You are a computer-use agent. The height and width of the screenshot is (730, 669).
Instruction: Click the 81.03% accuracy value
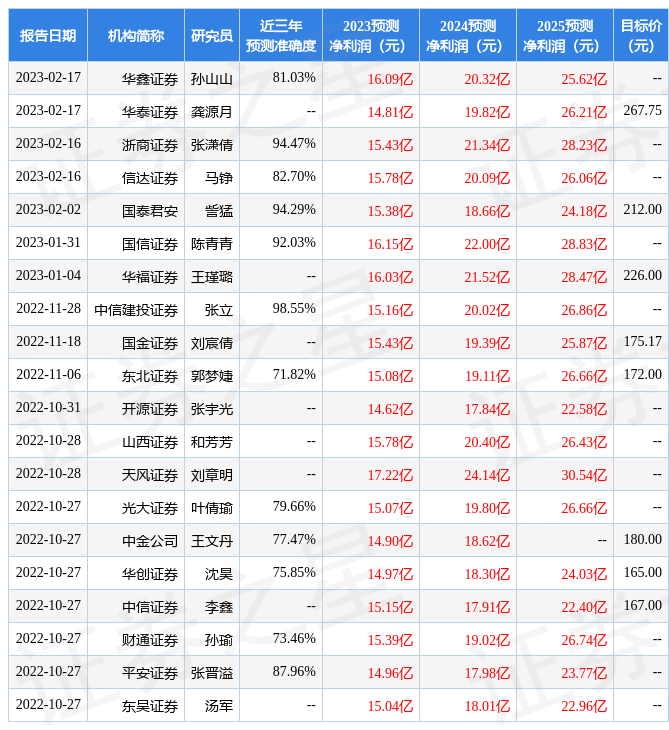point(294,77)
